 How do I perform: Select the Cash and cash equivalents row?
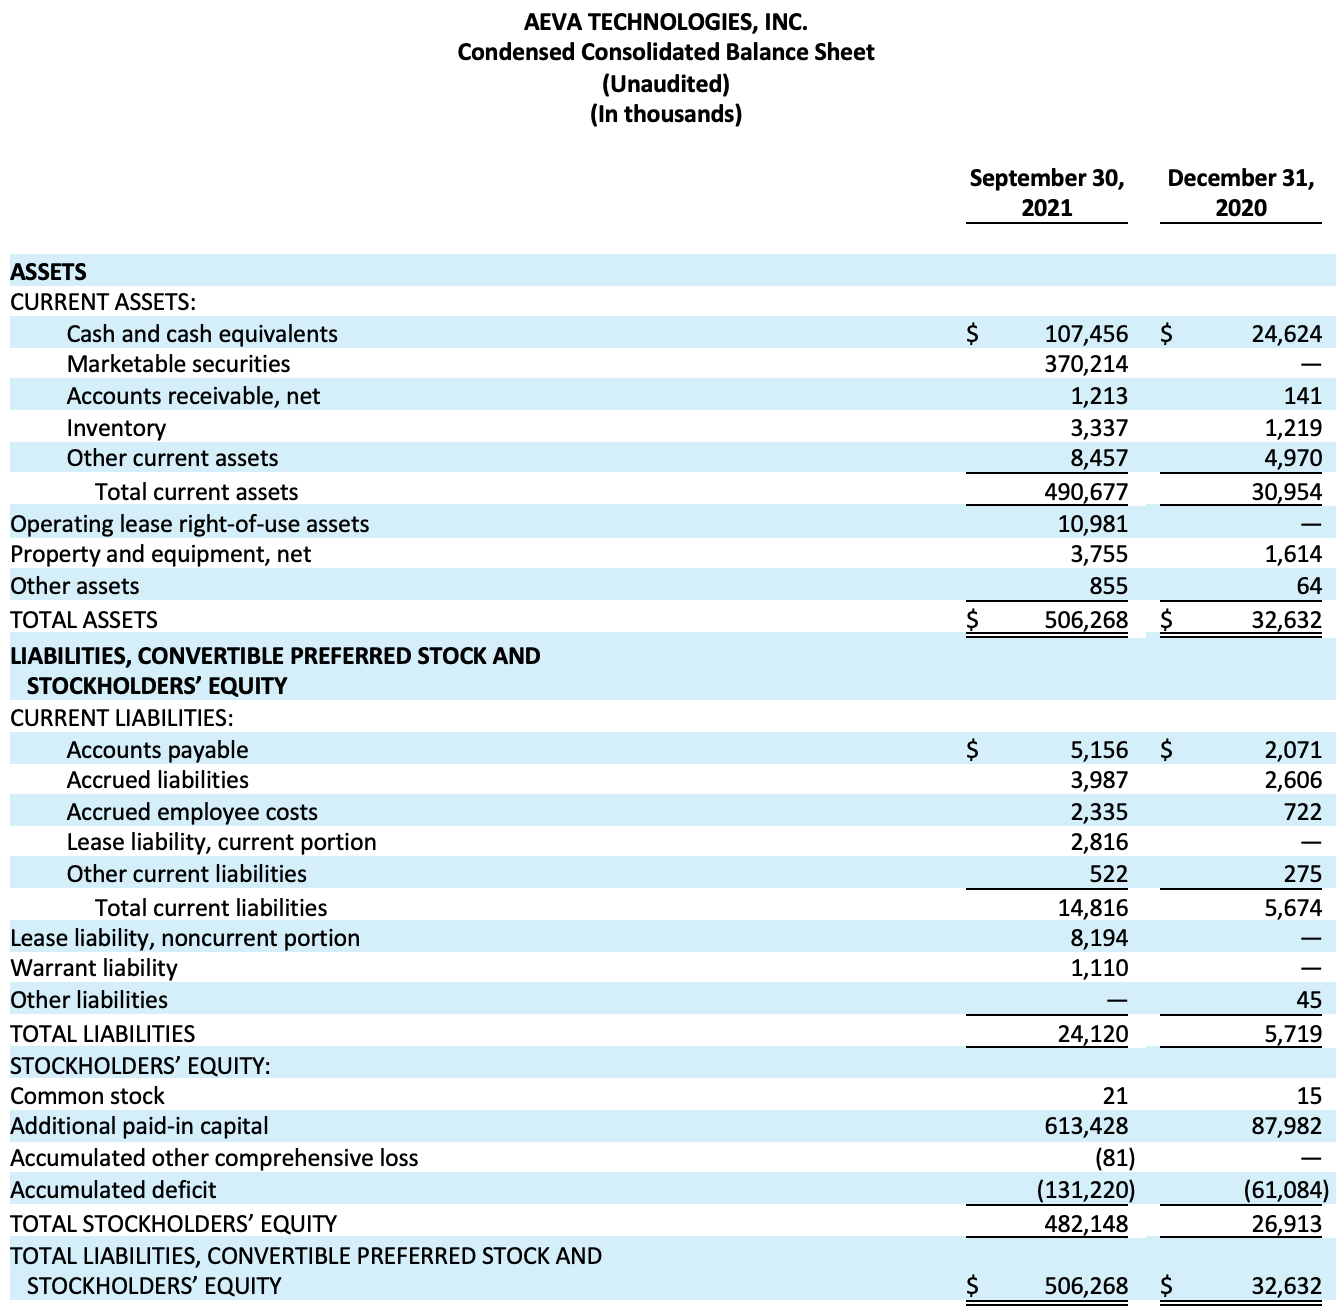pos(203,333)
